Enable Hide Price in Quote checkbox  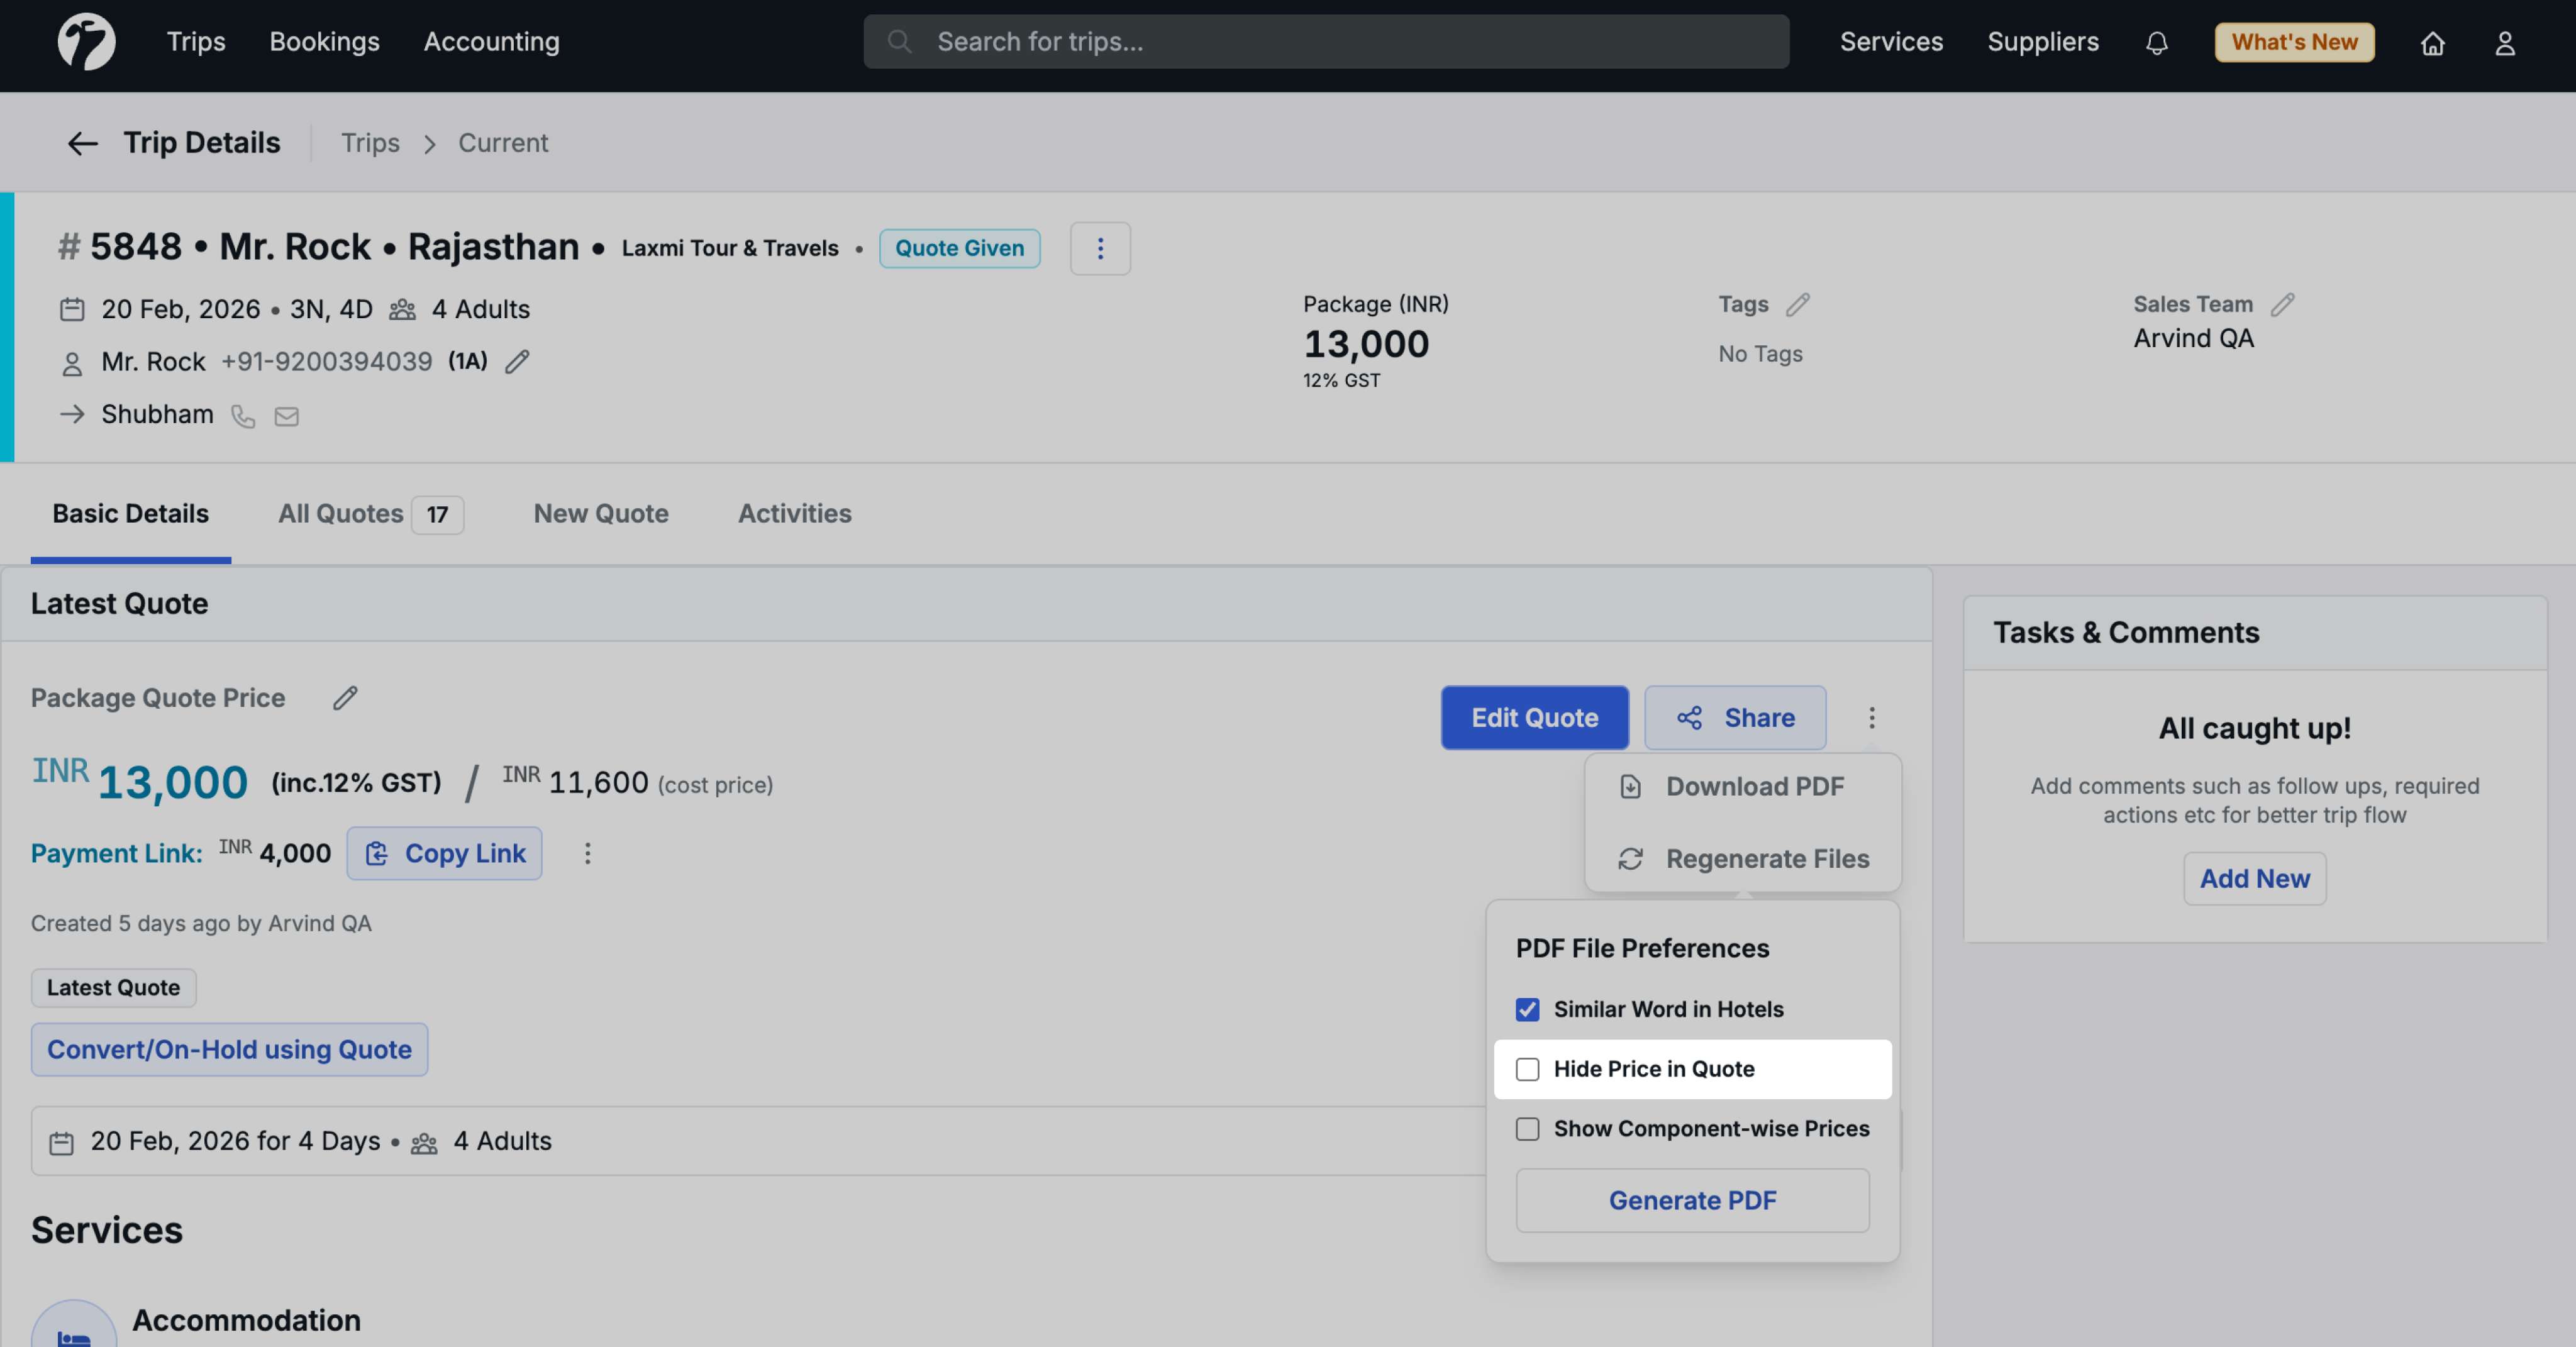point(1527,1069)
